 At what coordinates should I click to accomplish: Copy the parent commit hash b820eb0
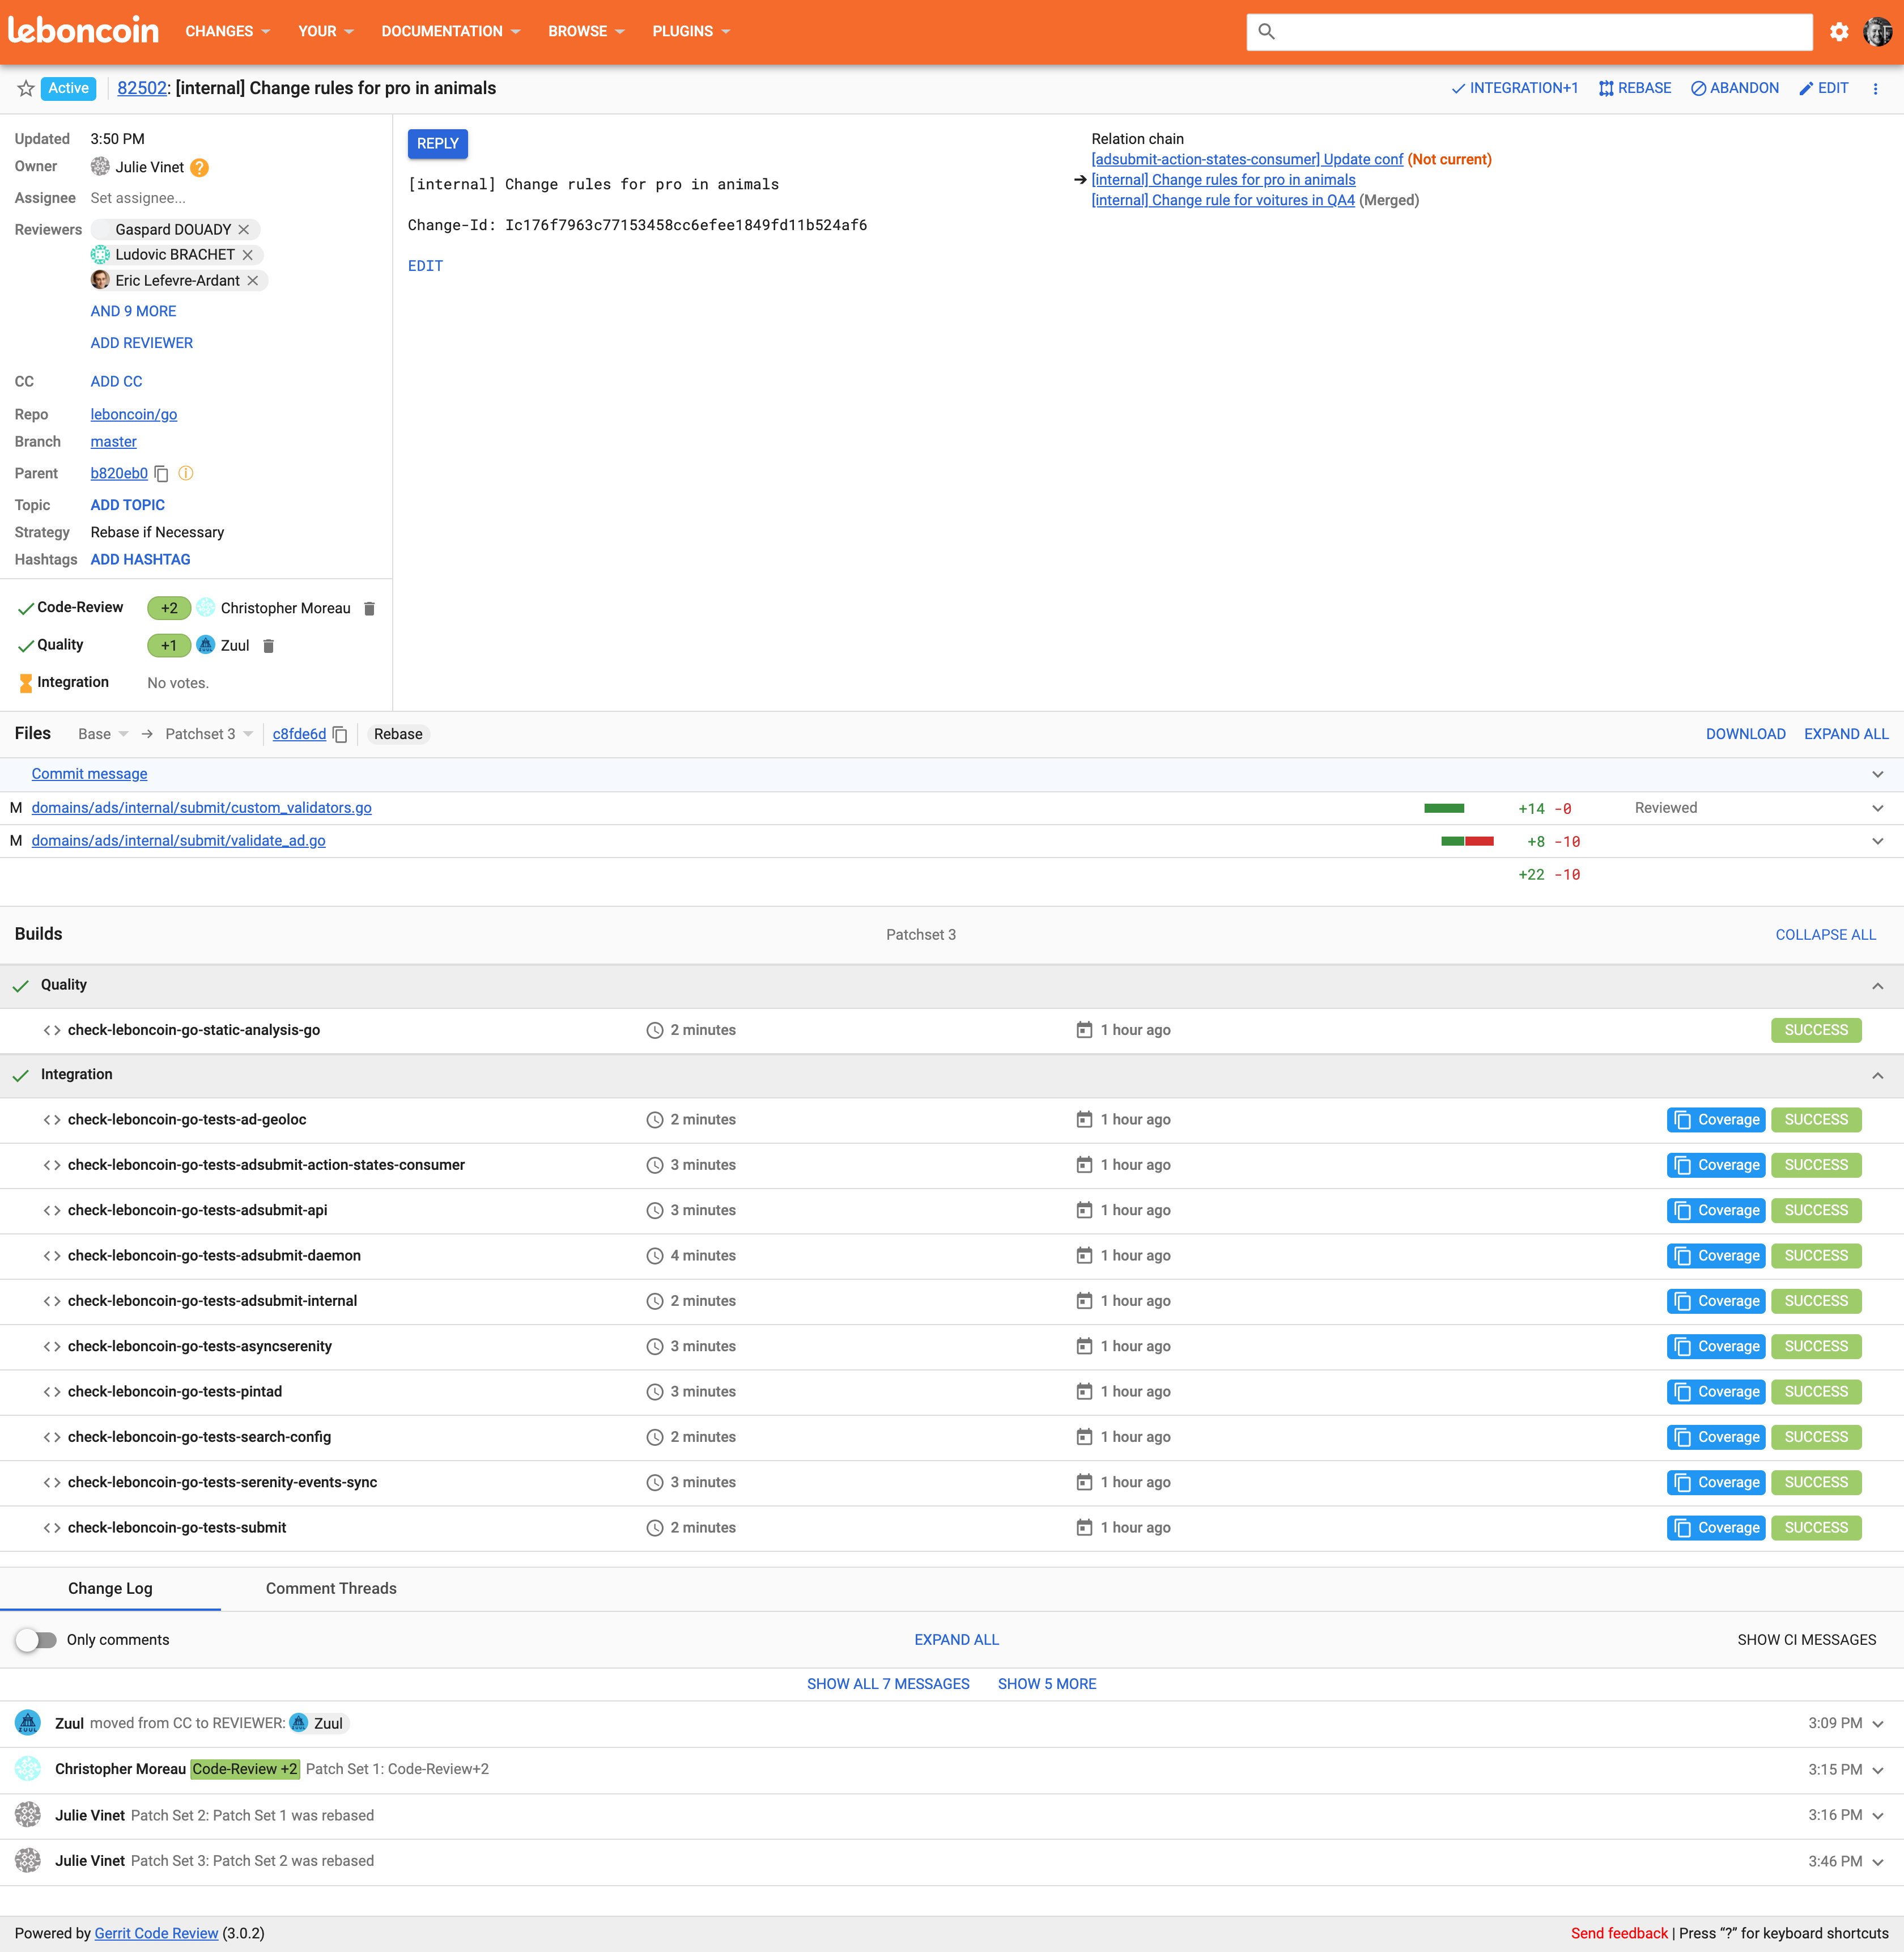point(162,474)
